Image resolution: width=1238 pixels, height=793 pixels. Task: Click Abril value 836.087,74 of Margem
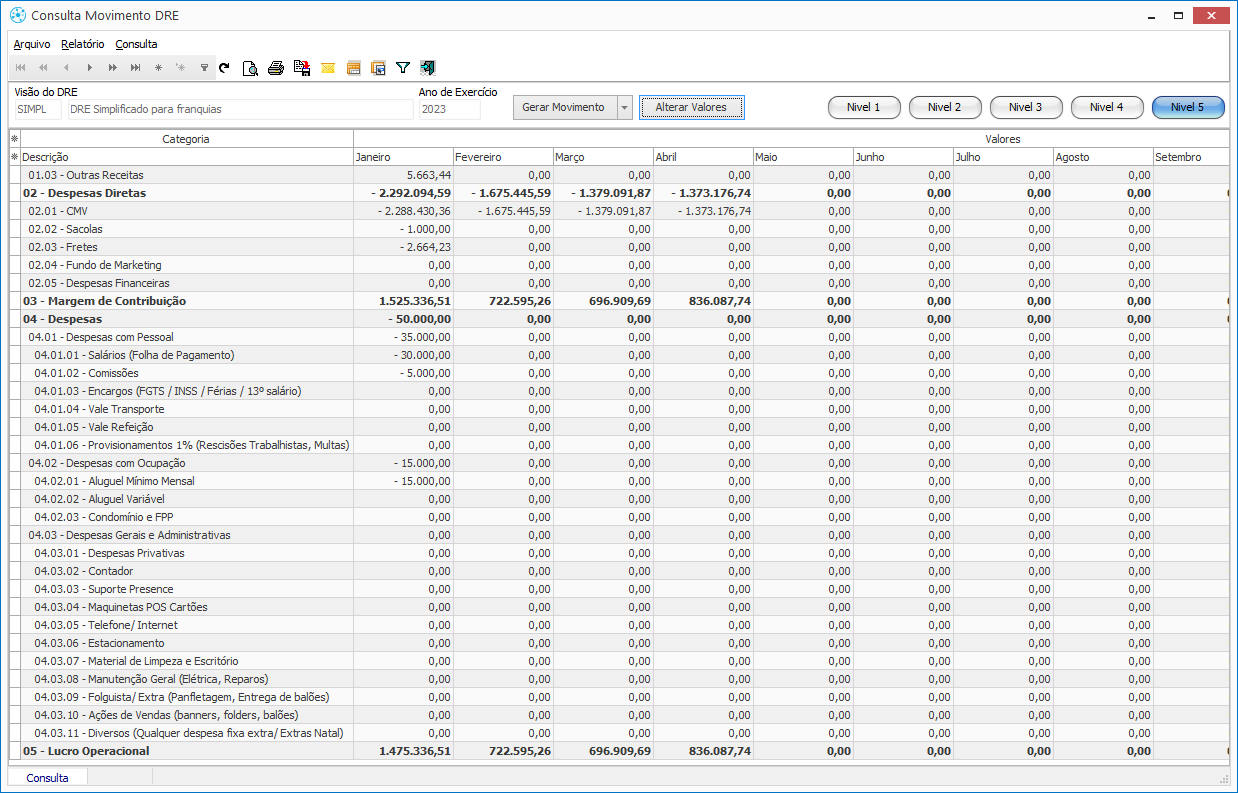pyautogui.click(x=703, y=301)
